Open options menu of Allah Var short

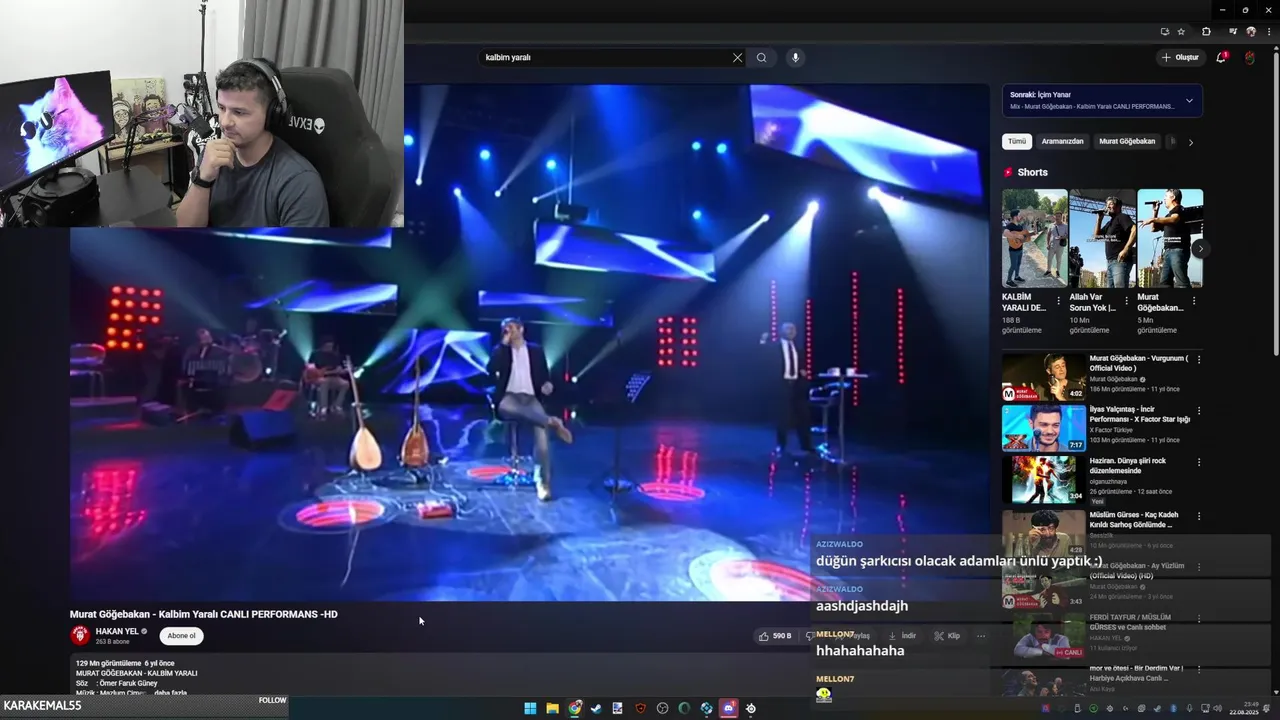[1126, 300]
